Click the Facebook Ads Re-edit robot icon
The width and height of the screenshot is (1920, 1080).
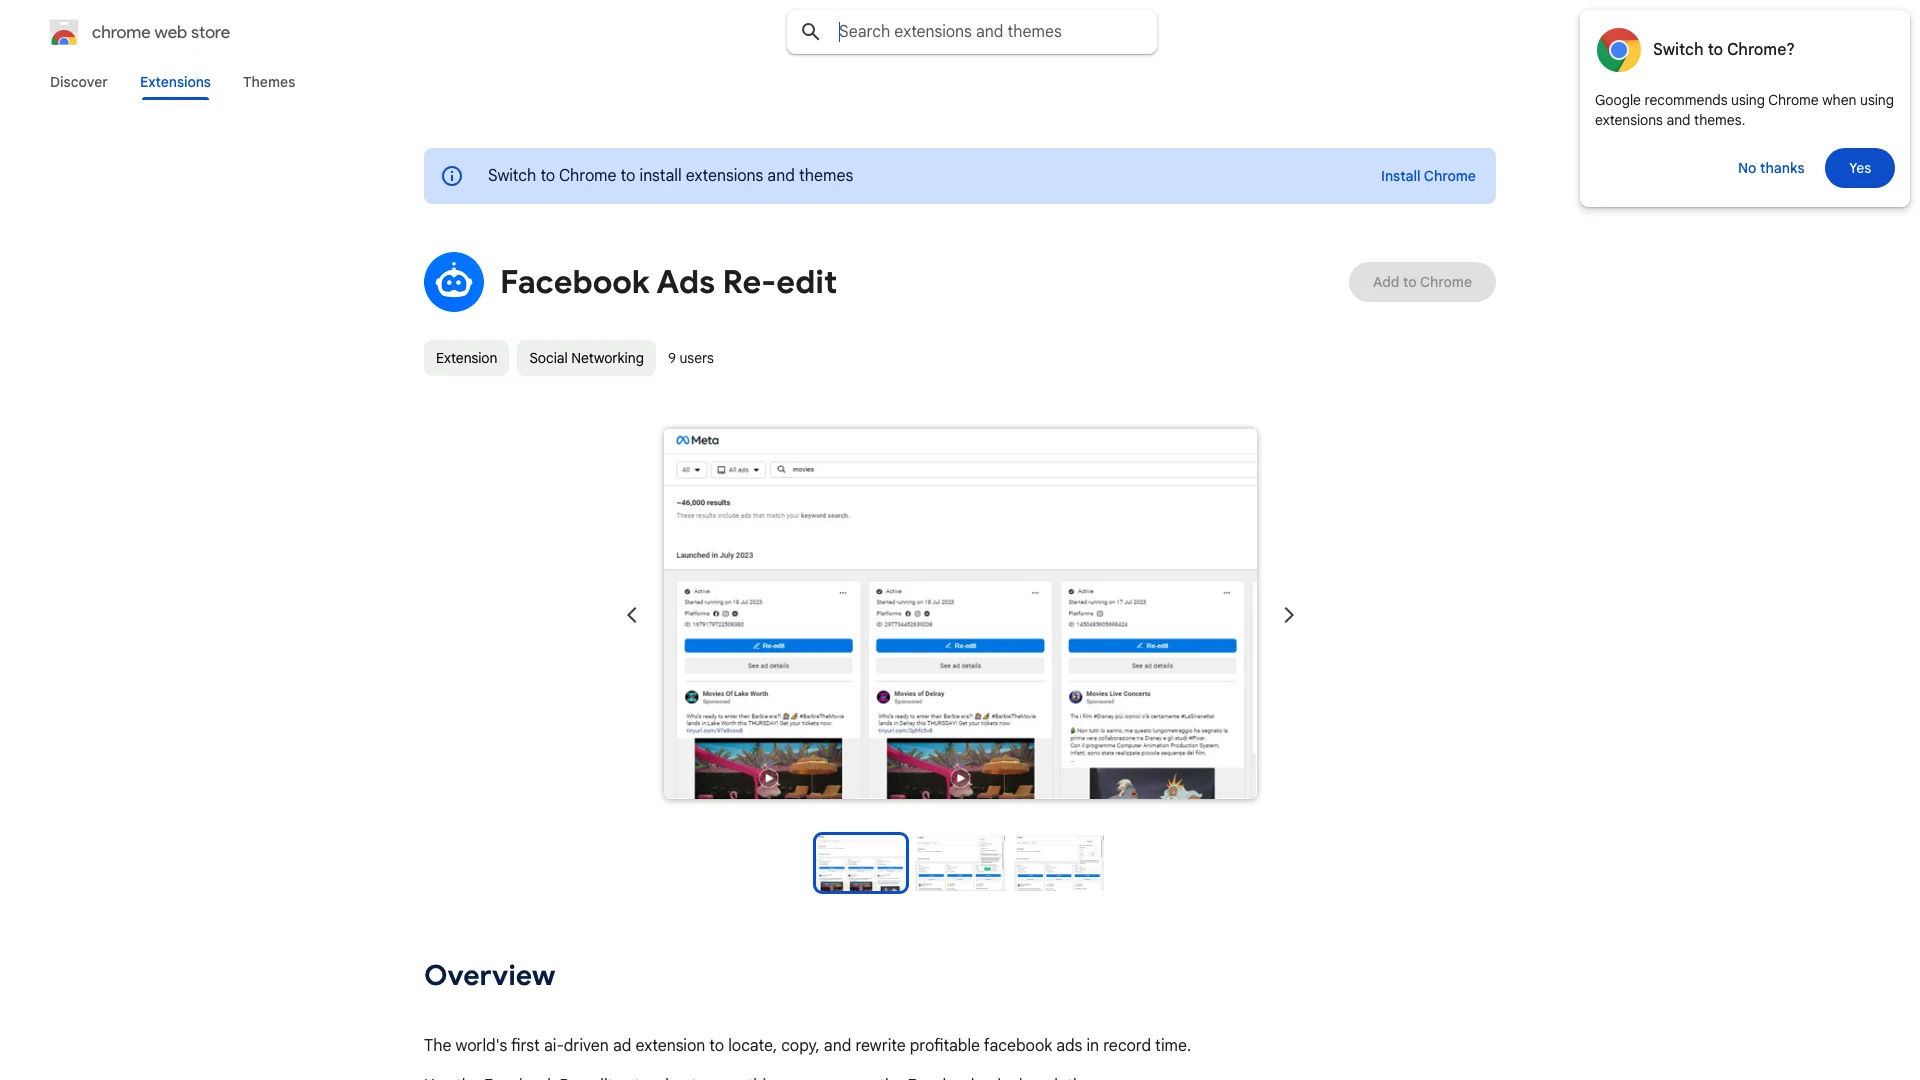coord(454,282)
